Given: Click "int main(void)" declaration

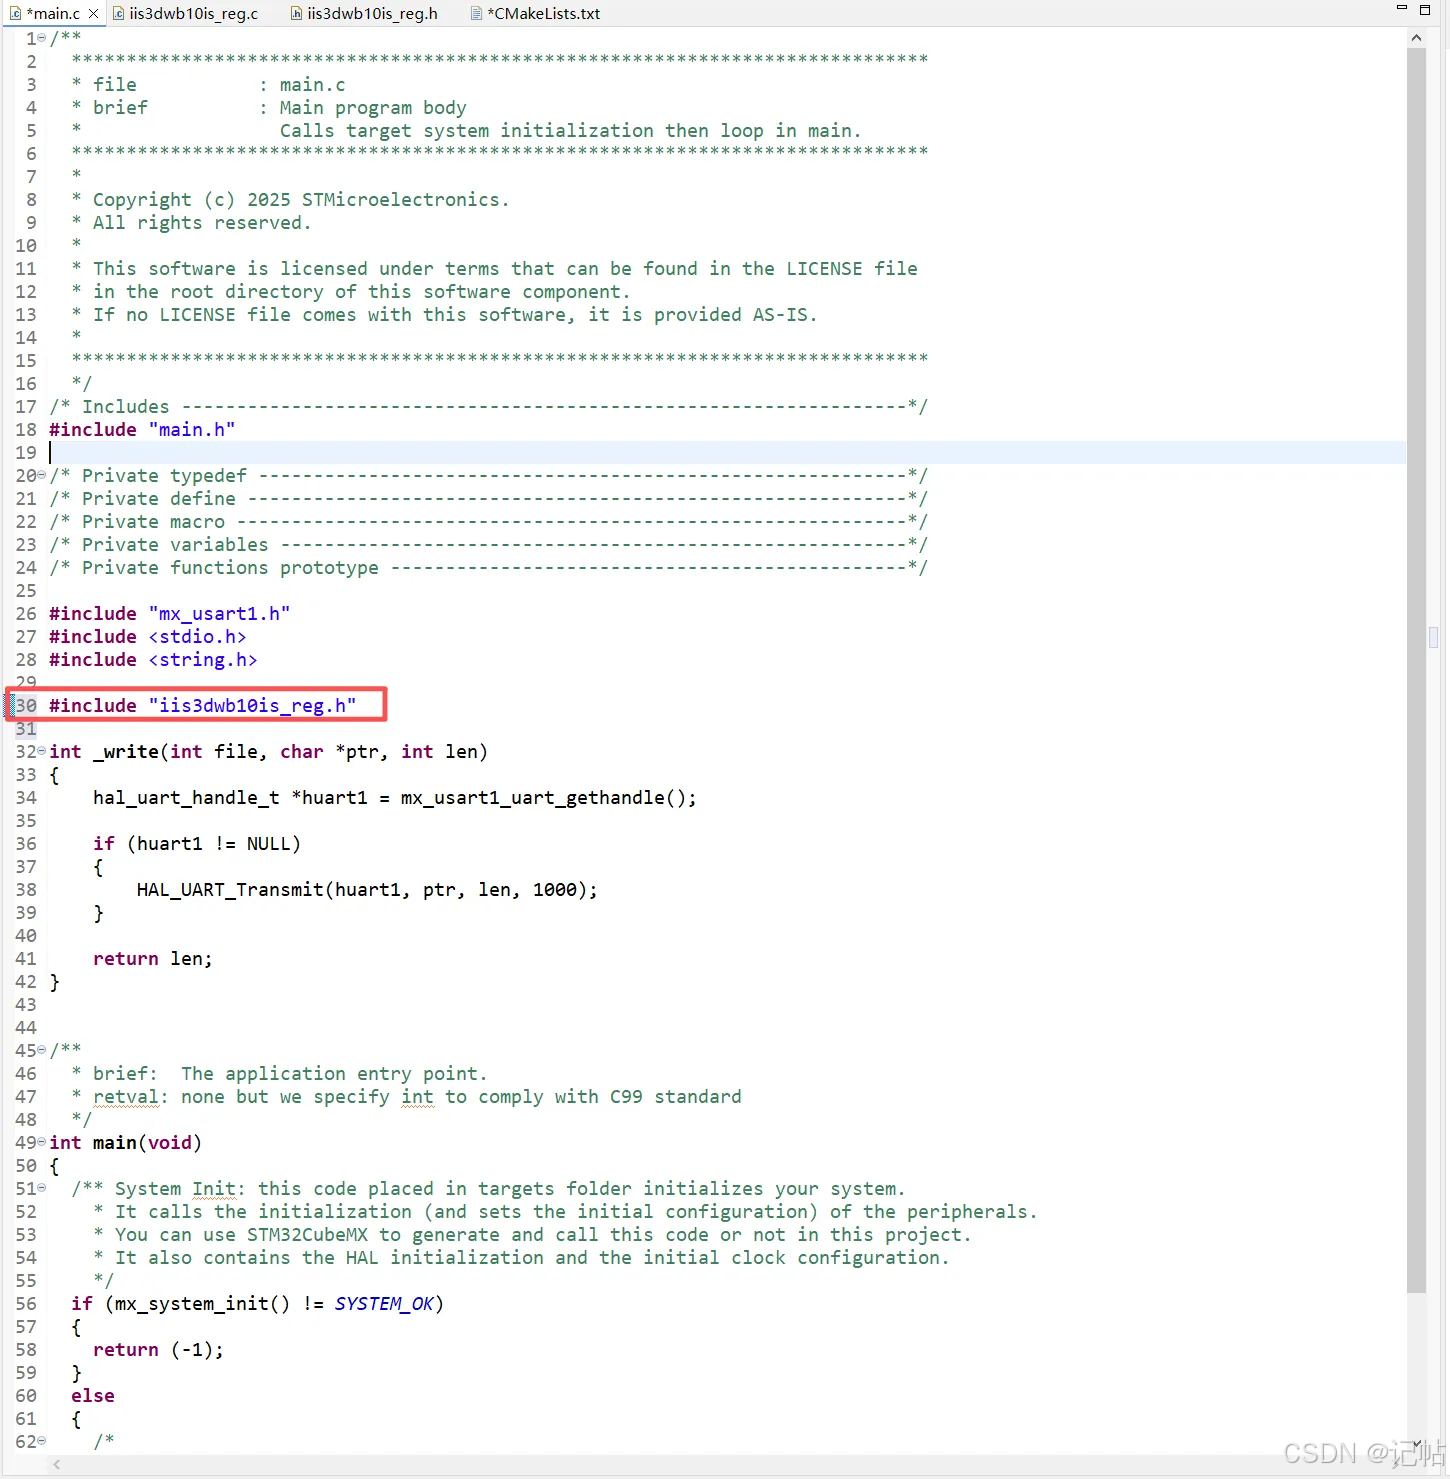Looking at the screenshot, I should point(125,1142).
